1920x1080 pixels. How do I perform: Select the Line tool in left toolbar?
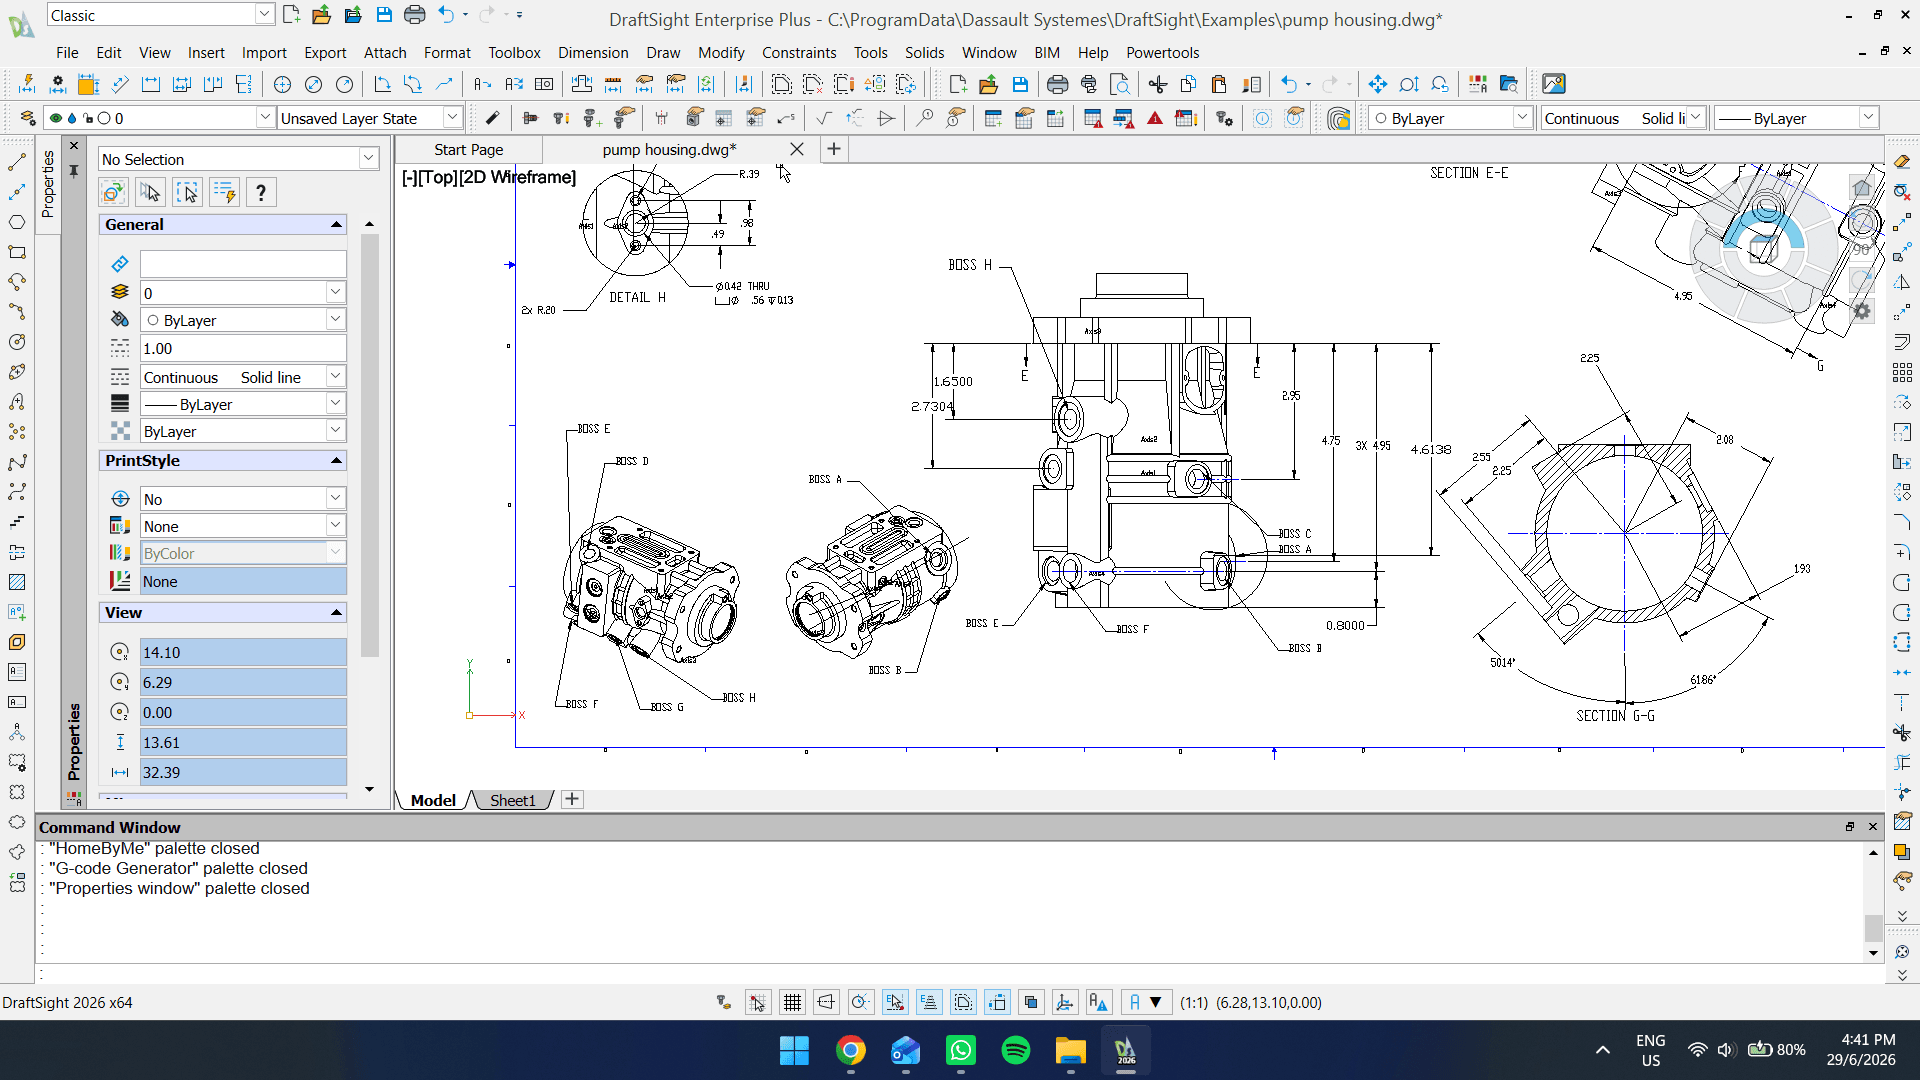click(17, 162)
